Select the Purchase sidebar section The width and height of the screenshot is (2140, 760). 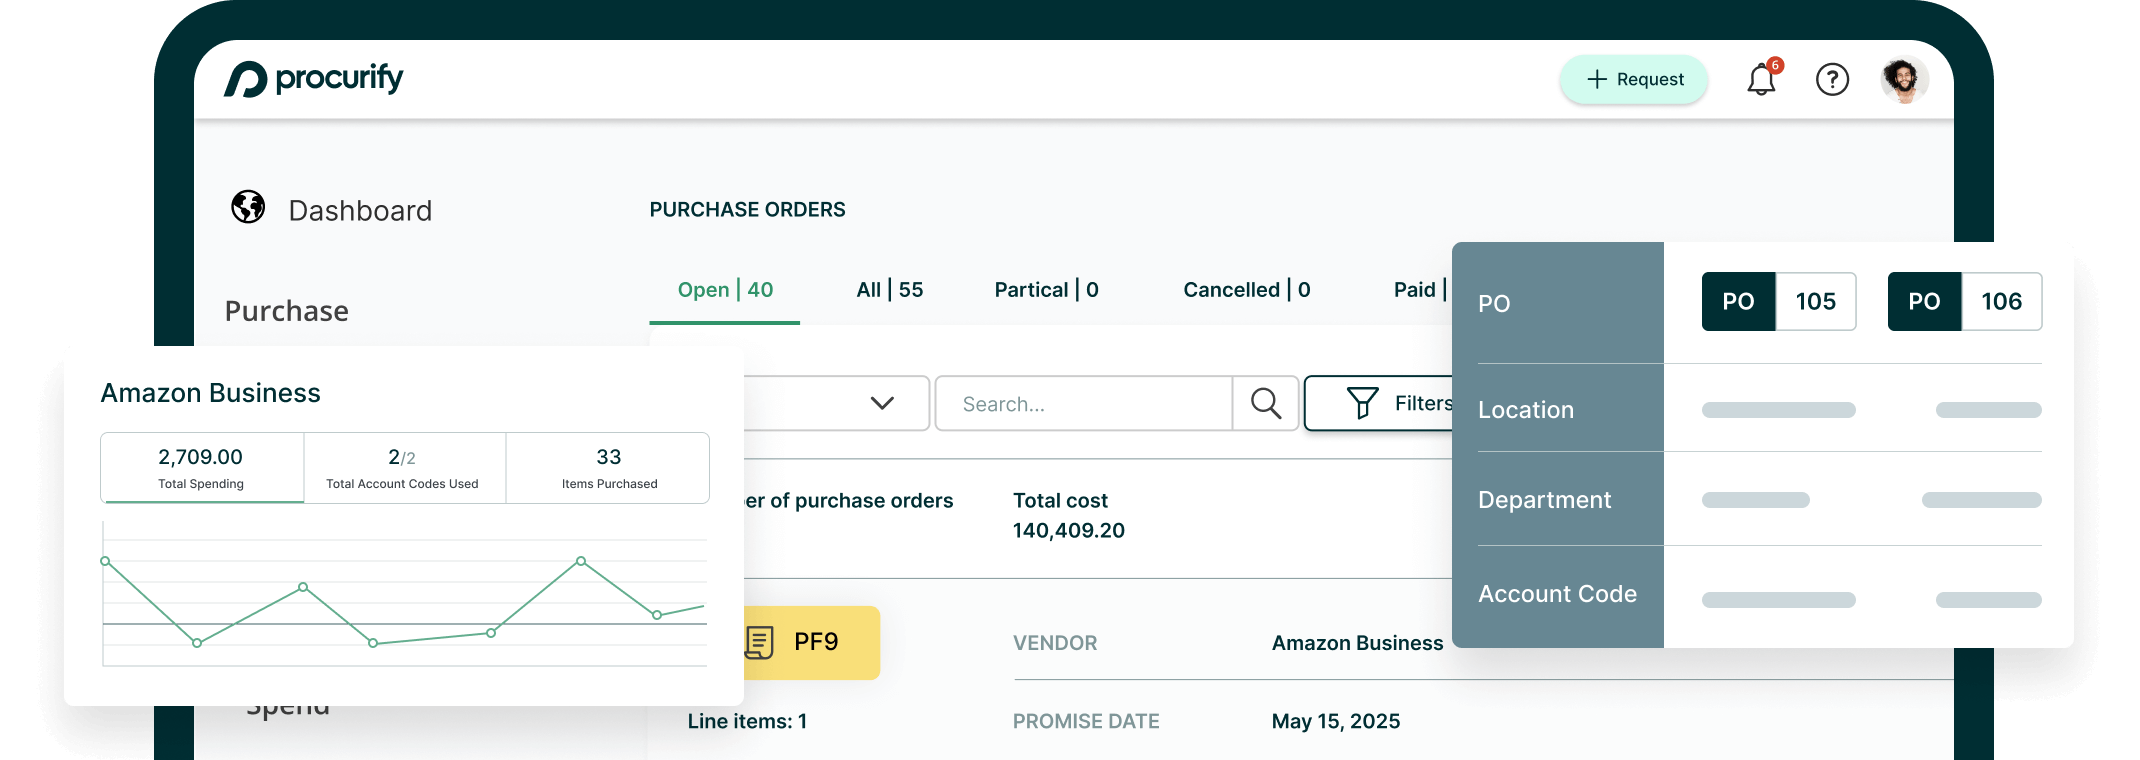pyautogui.click(x=287, y=311)
